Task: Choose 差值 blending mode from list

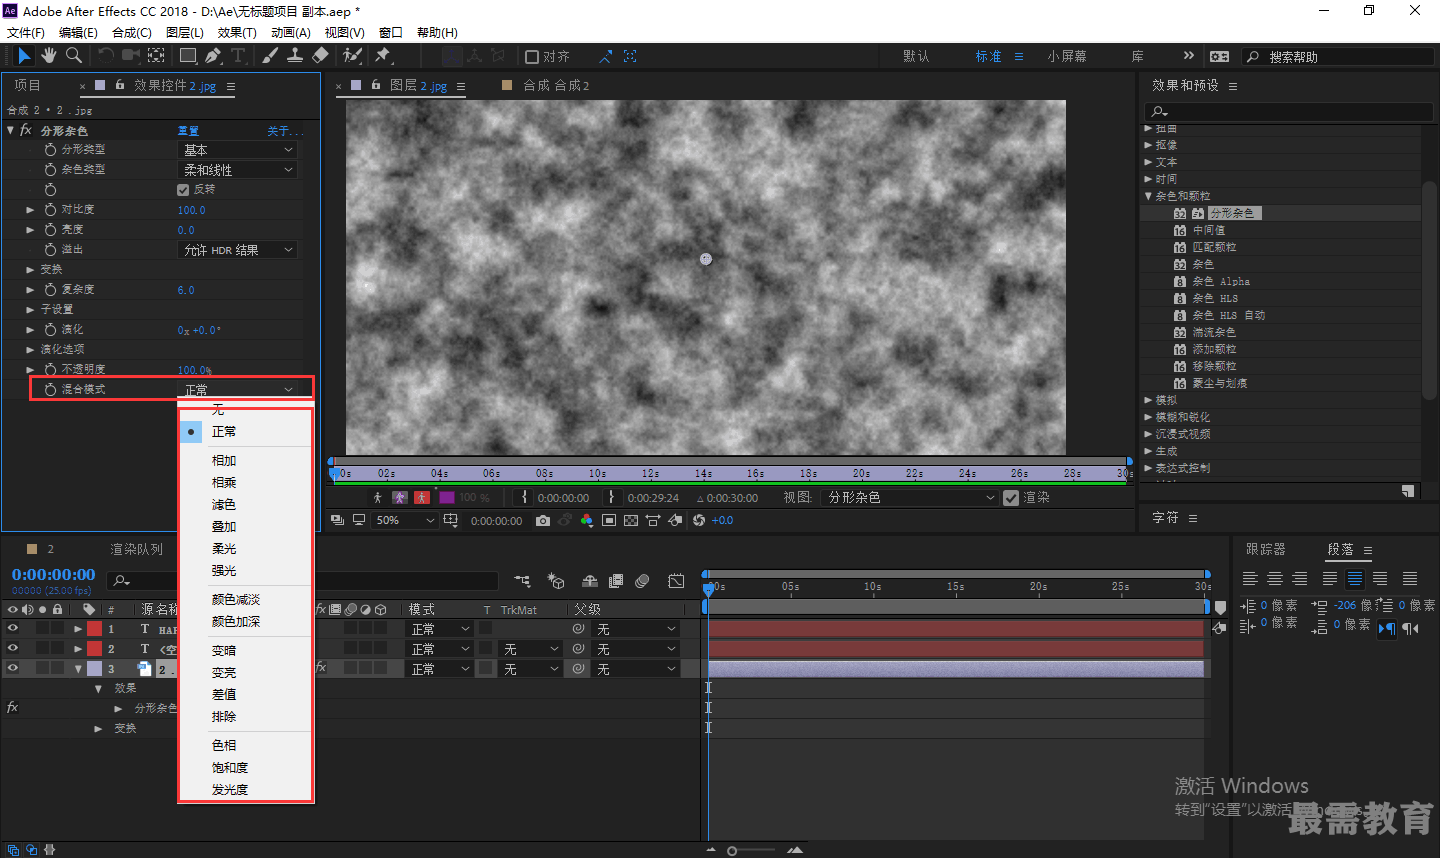Action: (224, 695)
